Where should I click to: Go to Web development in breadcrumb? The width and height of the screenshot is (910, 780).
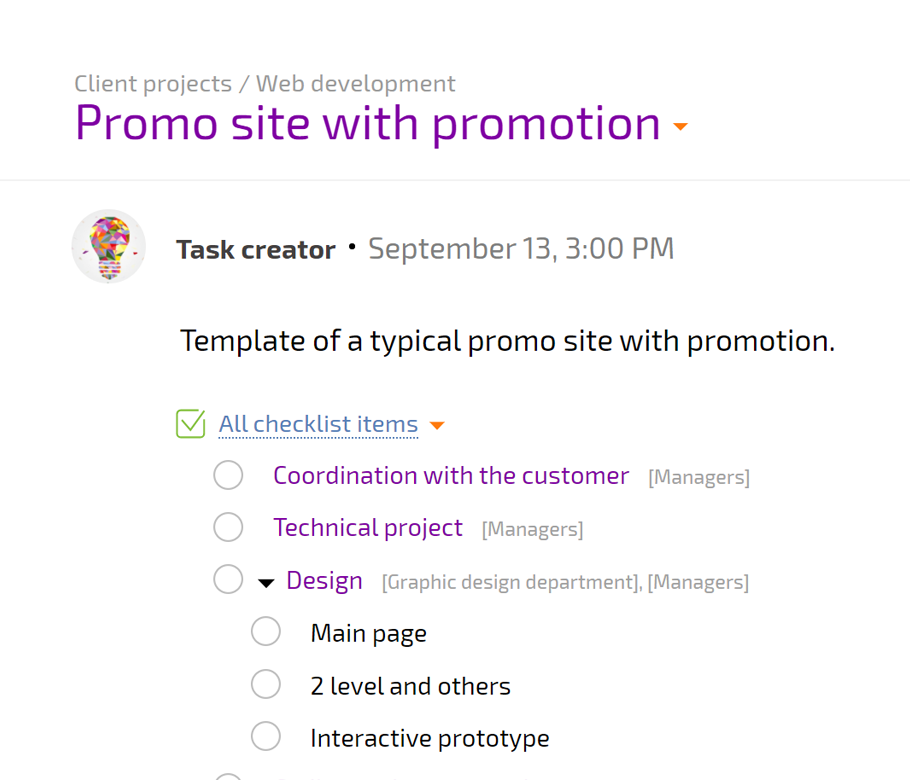[x=356, y=84]
